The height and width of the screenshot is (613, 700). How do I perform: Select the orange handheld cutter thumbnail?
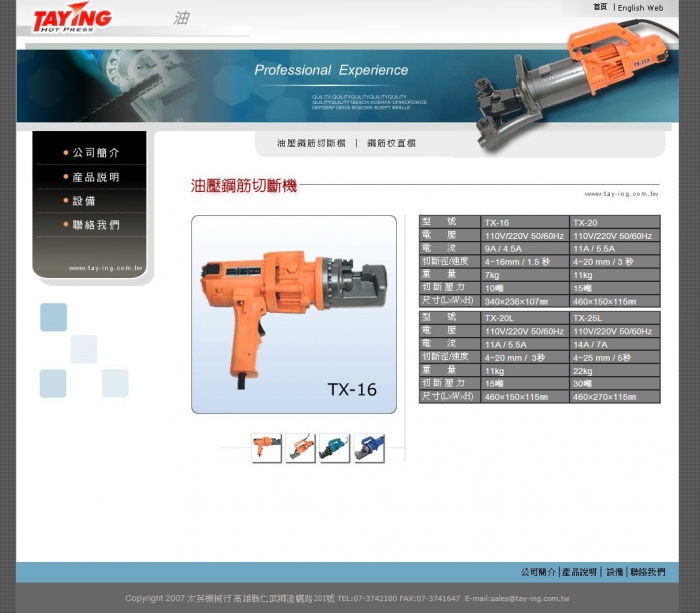[x=267, y=448]
